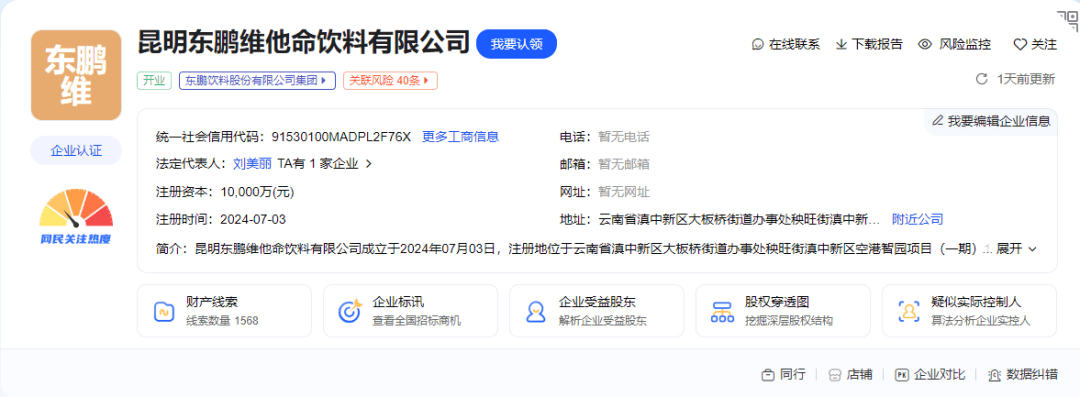
Task: Open the 风险监控 risk monitoring label
Action: point(965,45)
